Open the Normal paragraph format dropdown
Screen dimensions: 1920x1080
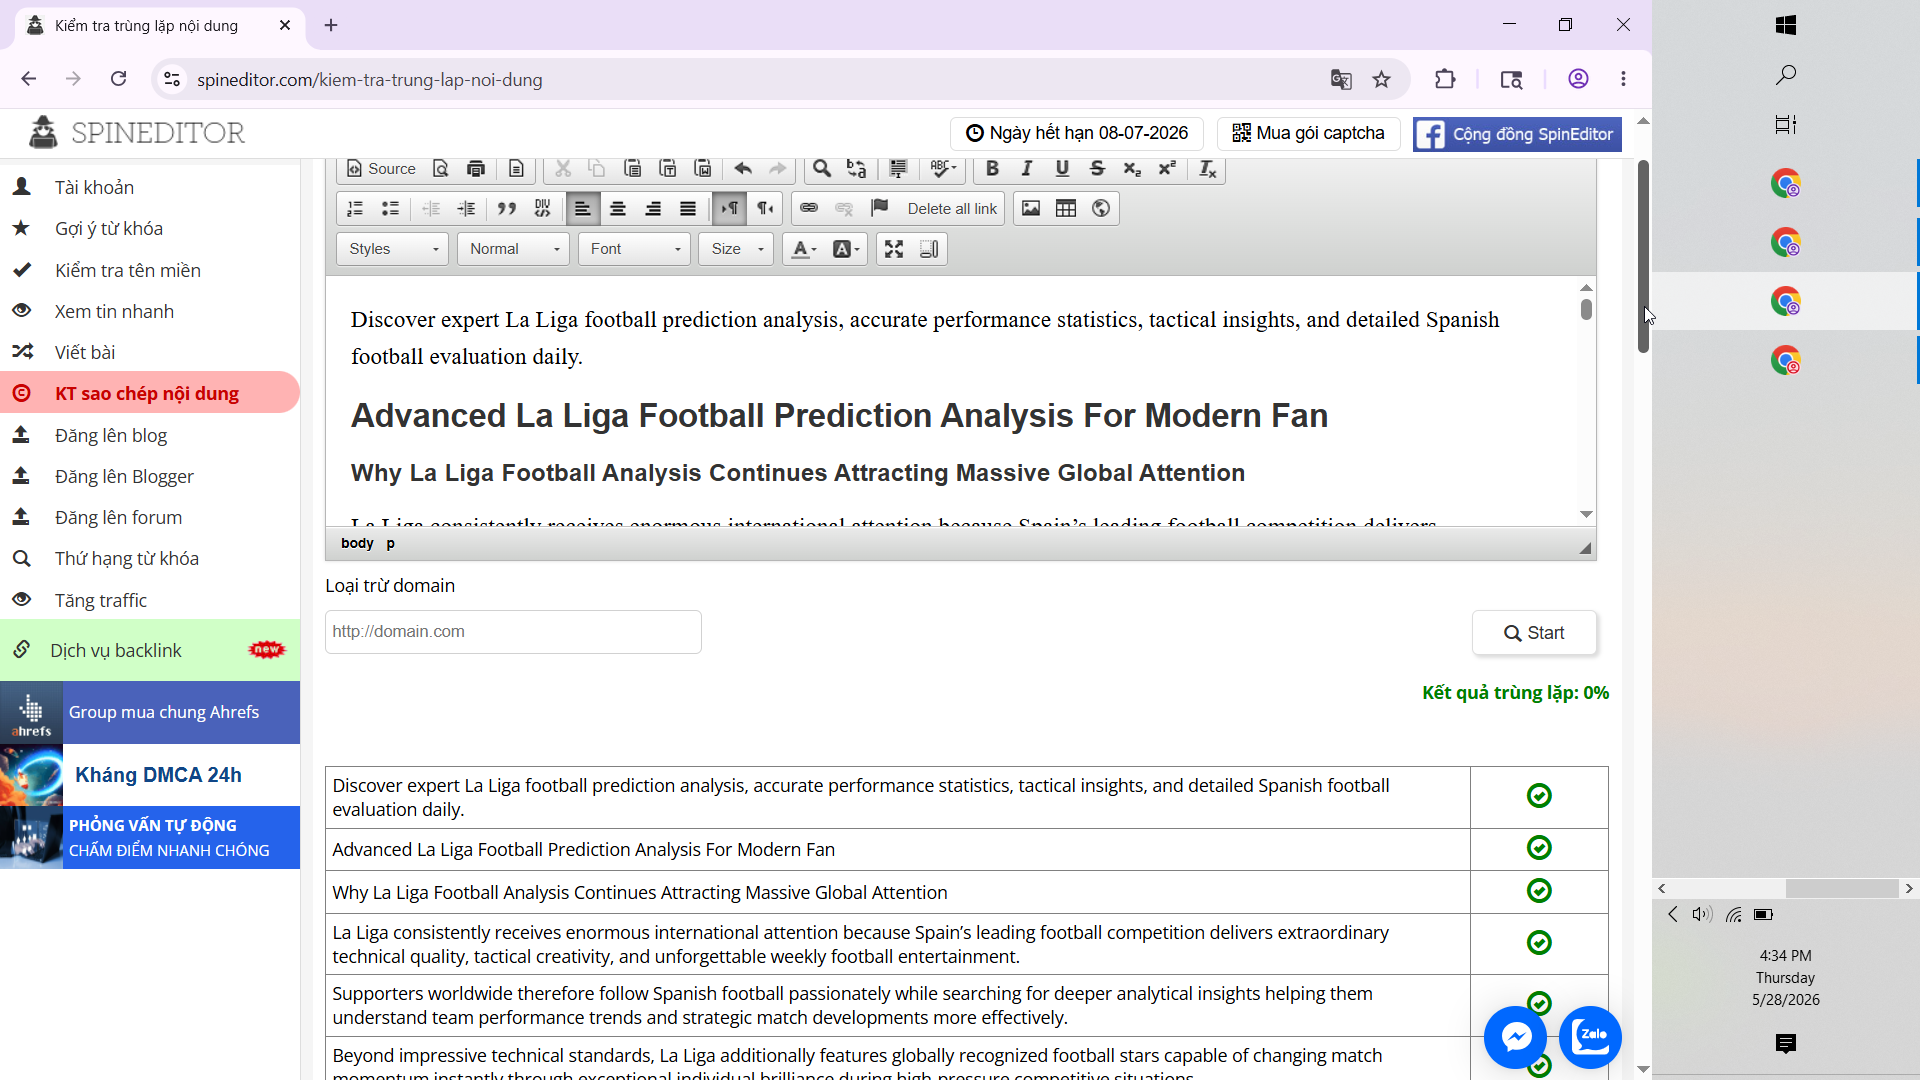(514, 249)
